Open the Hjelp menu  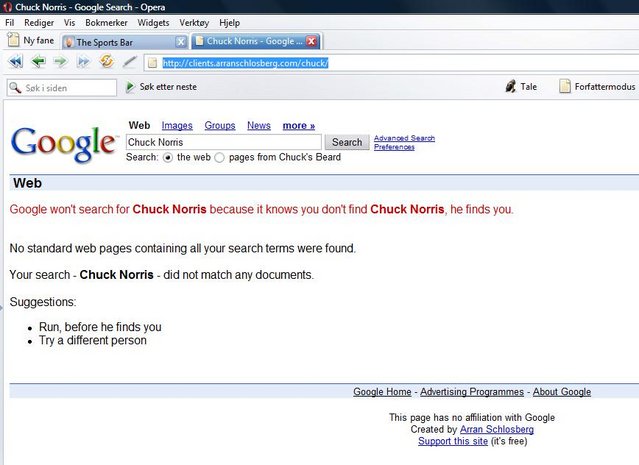tap(229, 23)
